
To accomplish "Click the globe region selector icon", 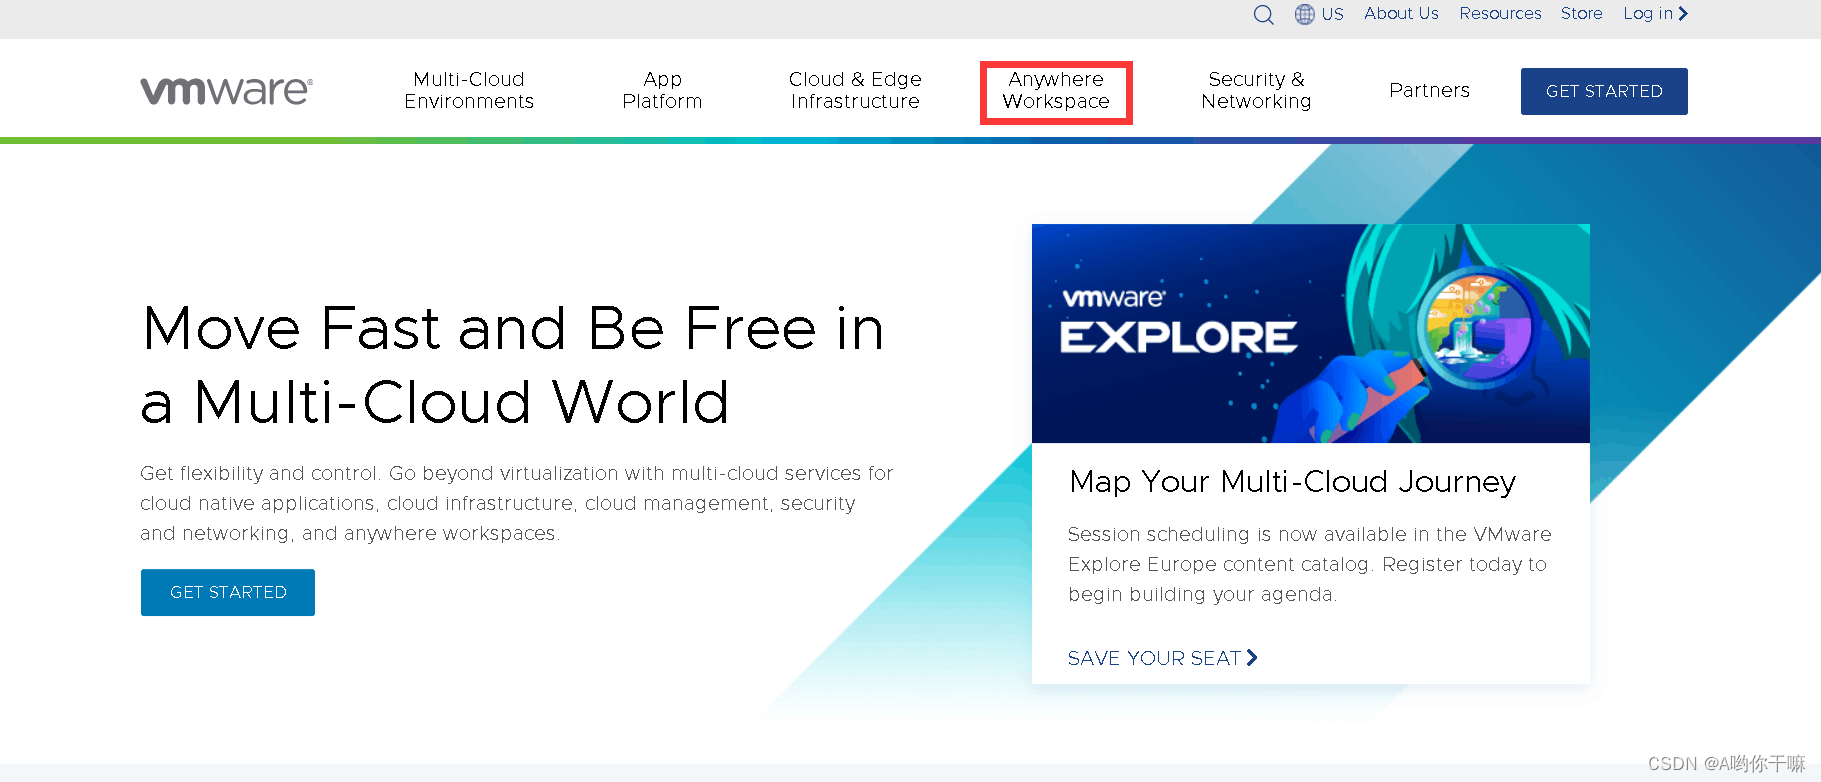I will (1304, 14).
